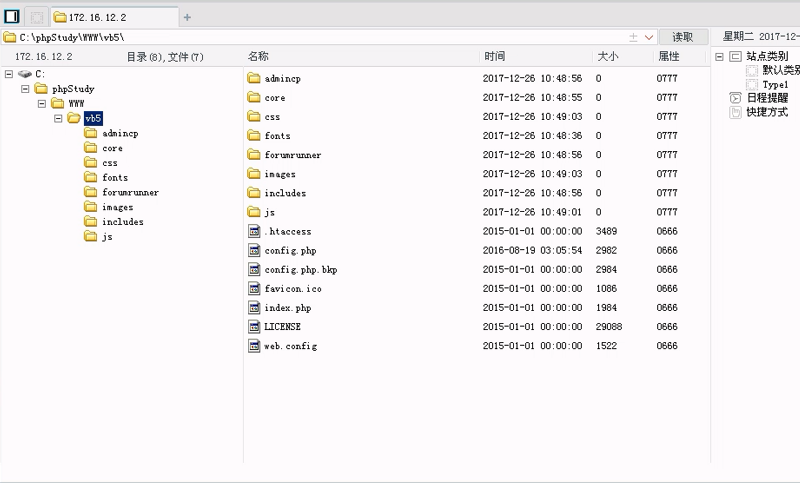The image size is (800, 483).
Task: Open the path history dropdown arrow
Action: click(x=649, y=37)
